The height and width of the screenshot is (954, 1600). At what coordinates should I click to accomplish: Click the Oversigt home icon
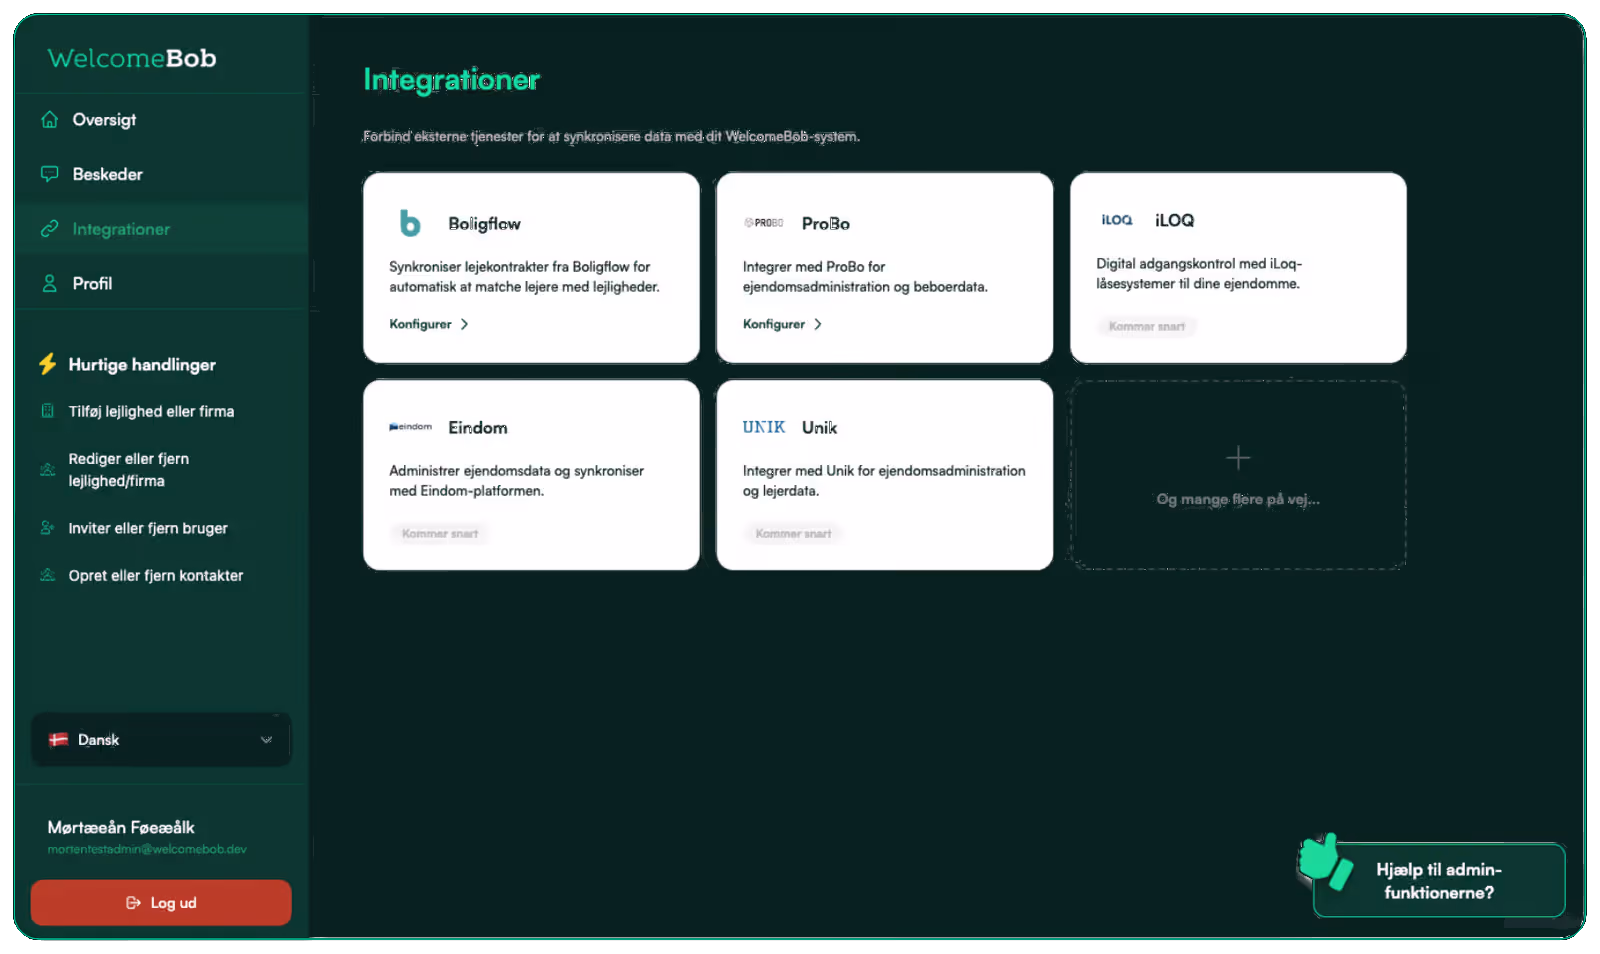click(x=49, y=120)
